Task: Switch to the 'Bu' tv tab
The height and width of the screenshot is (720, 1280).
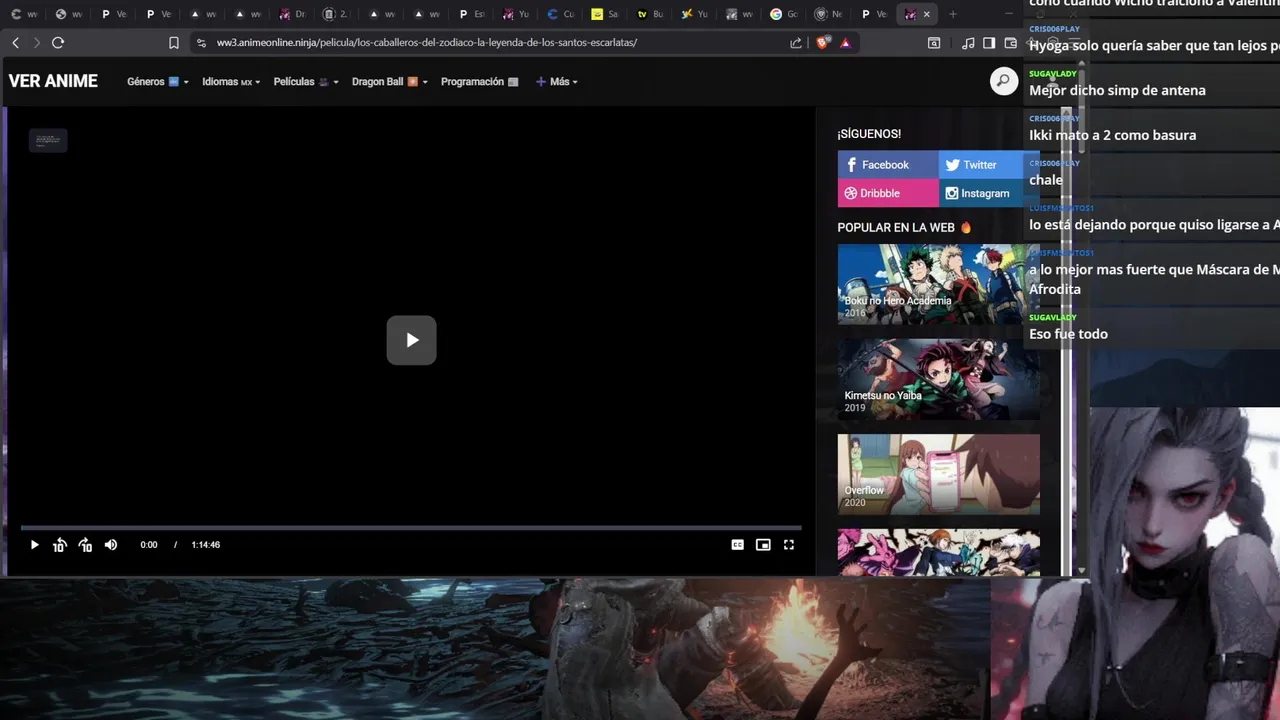Action: pos(649,14)
